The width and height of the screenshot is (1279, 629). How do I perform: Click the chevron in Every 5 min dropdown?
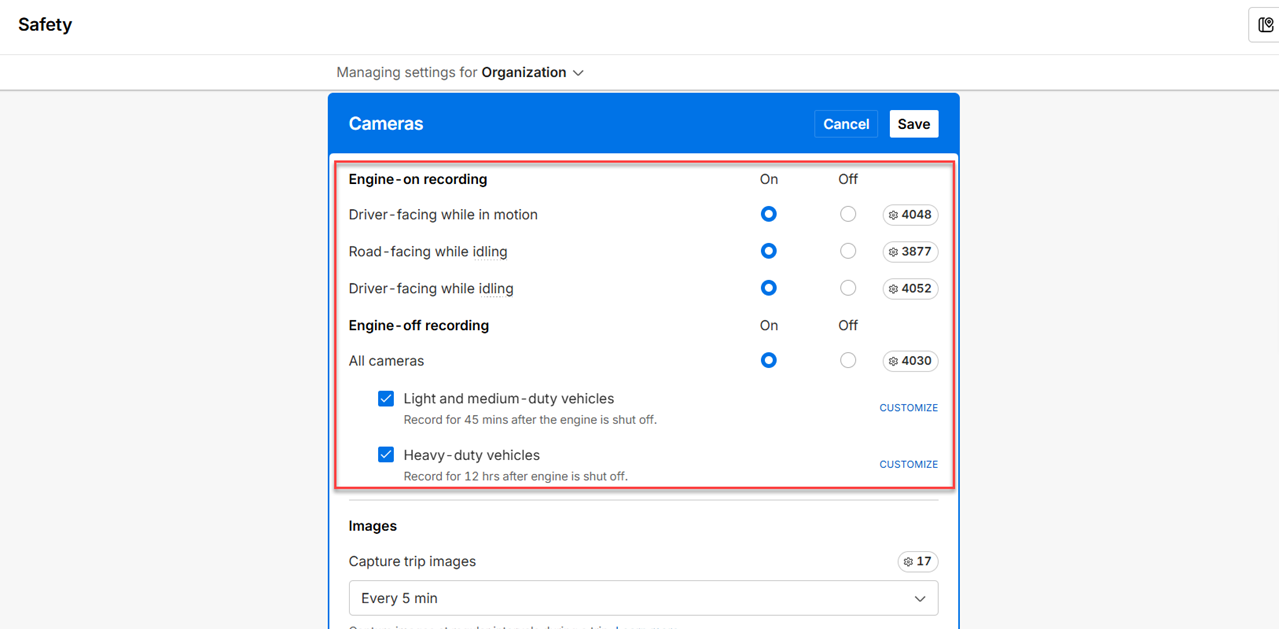(919, 599)
